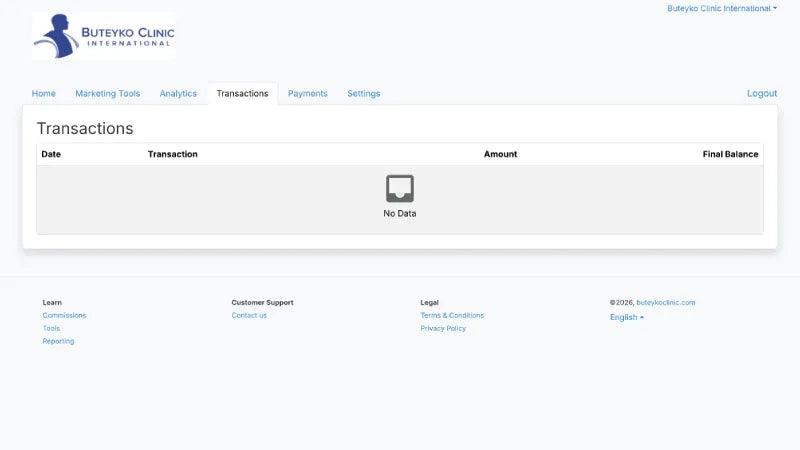Image resolution: width=800 pixels, height=450 pixels.
Task: Open the Buteyko Clinic International account dropdown
Action: click(x=722, y=8)
